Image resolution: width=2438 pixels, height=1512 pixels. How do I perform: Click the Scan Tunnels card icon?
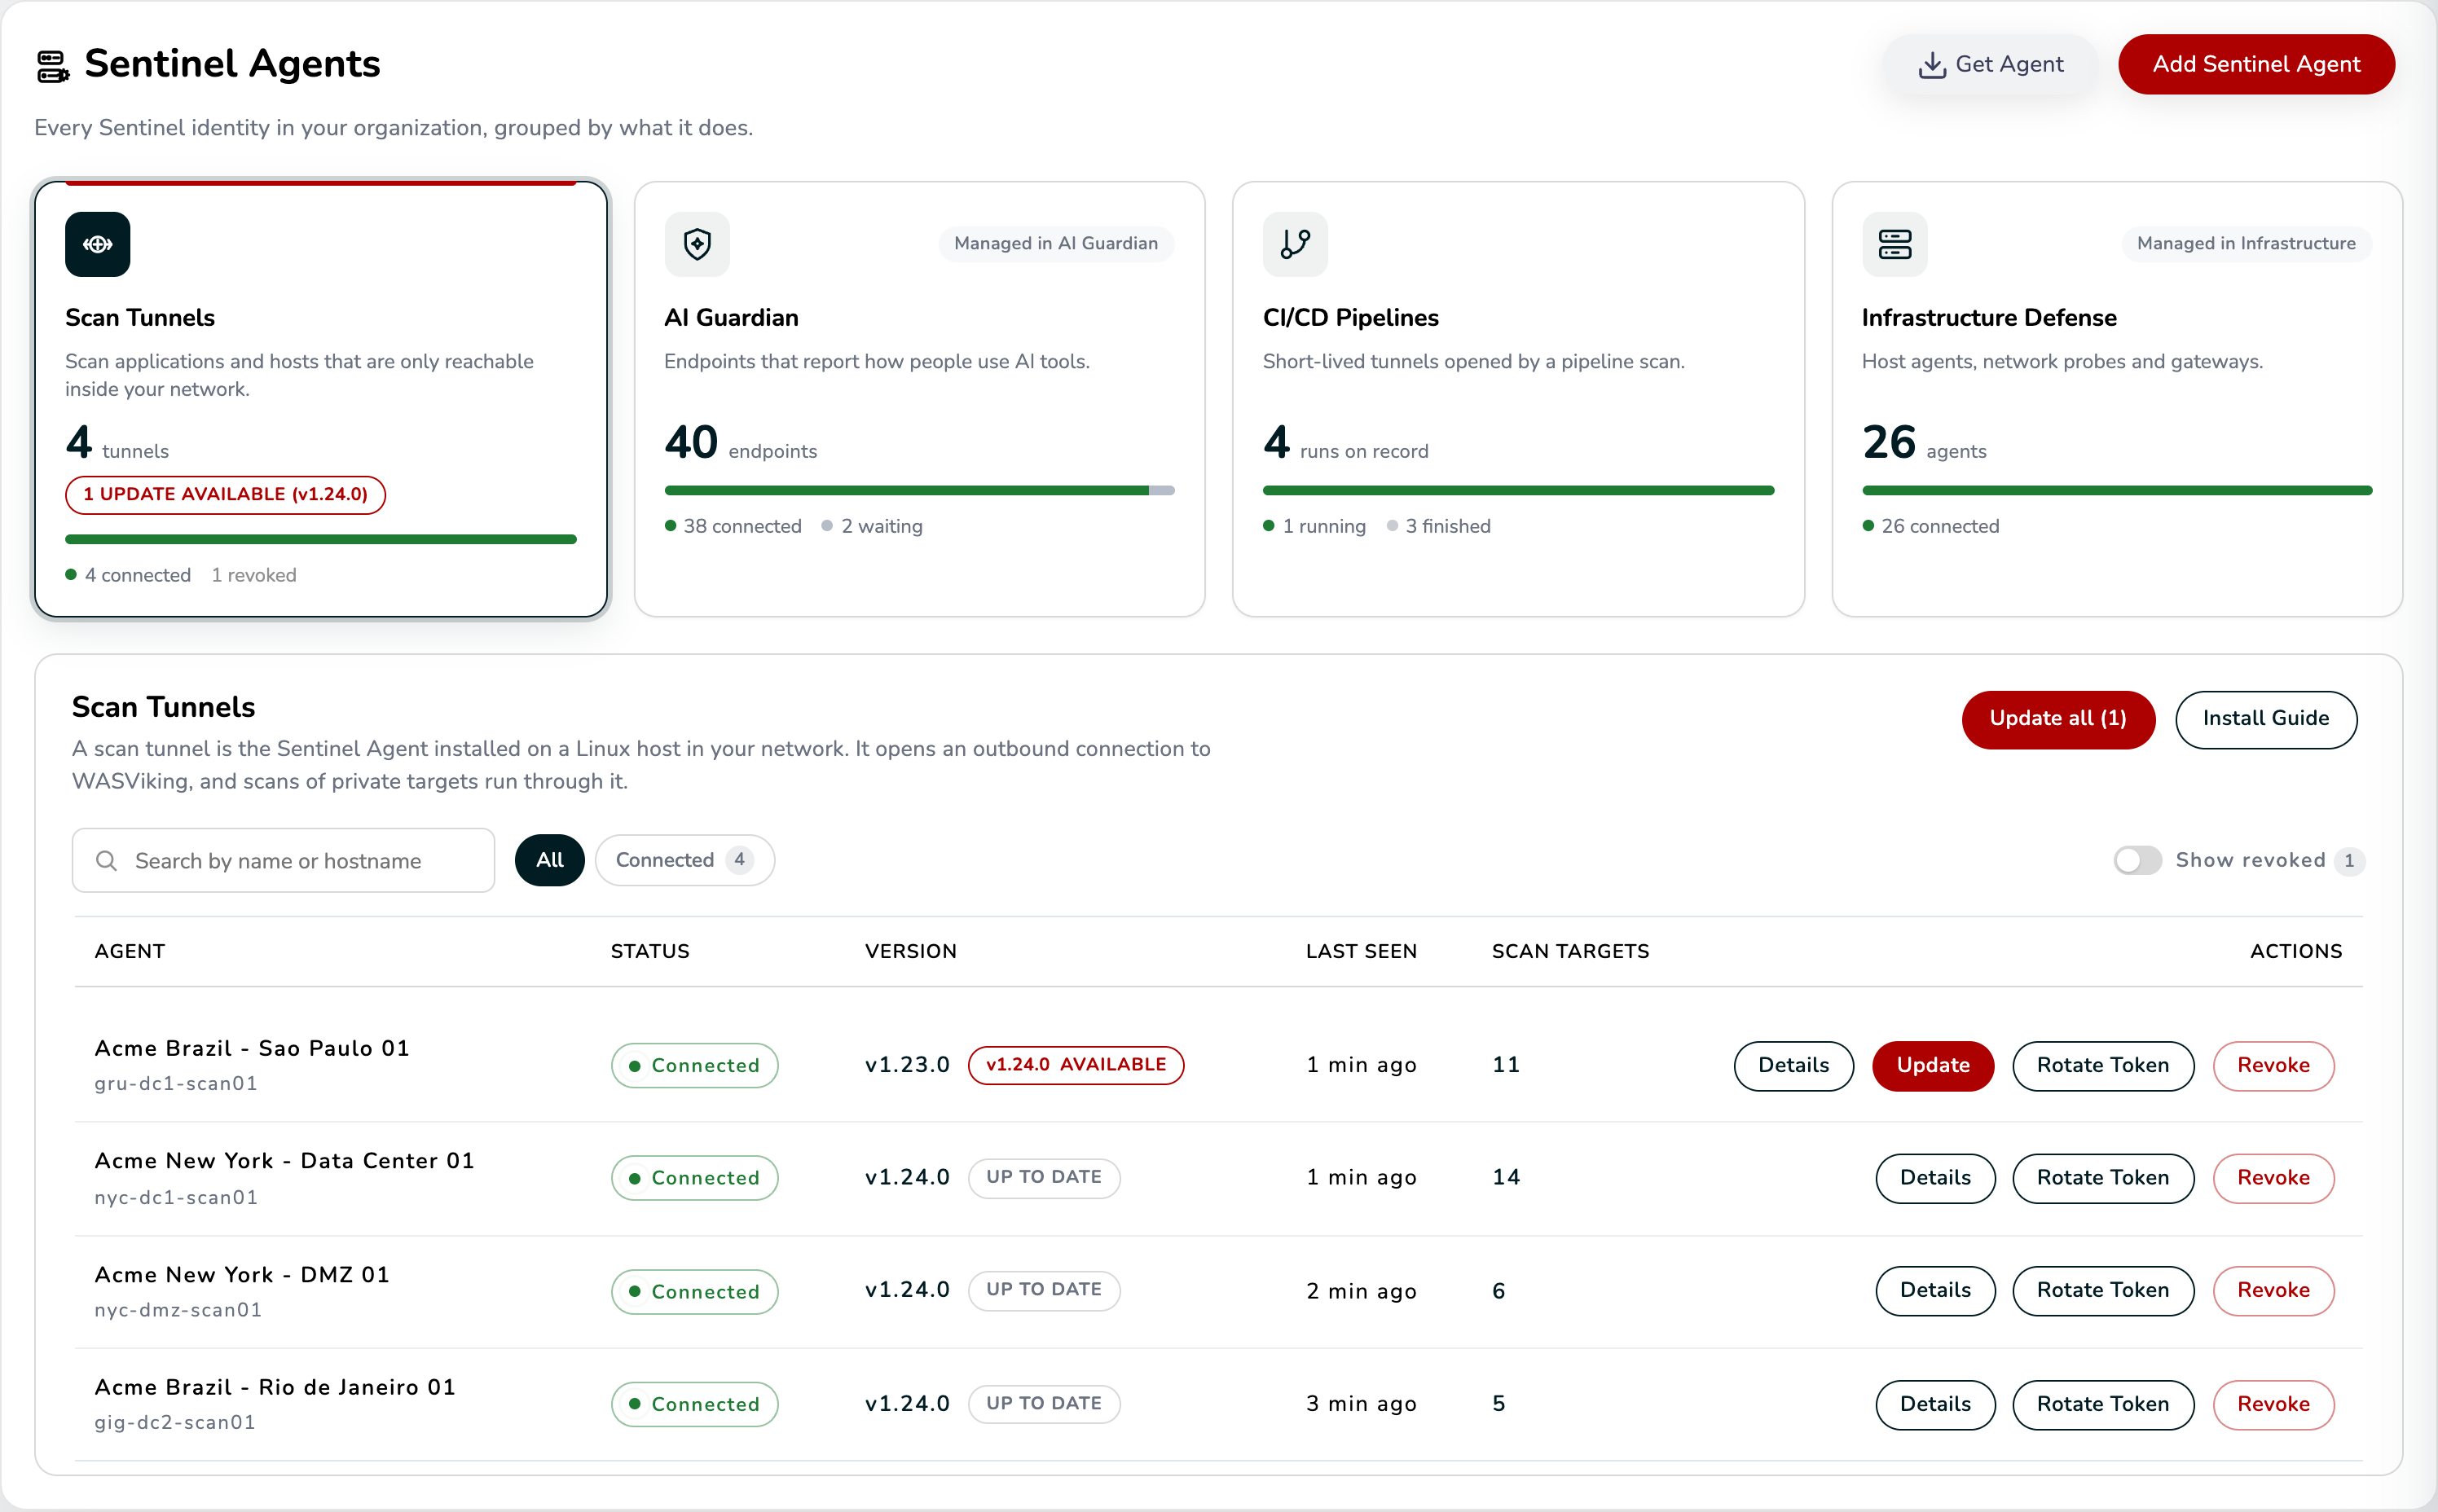click(97, 244)
